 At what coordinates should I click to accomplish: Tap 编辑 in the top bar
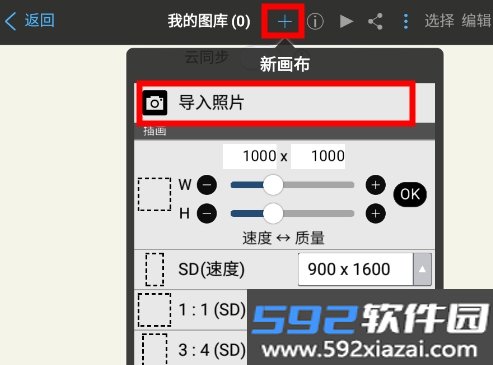[477, 21]
